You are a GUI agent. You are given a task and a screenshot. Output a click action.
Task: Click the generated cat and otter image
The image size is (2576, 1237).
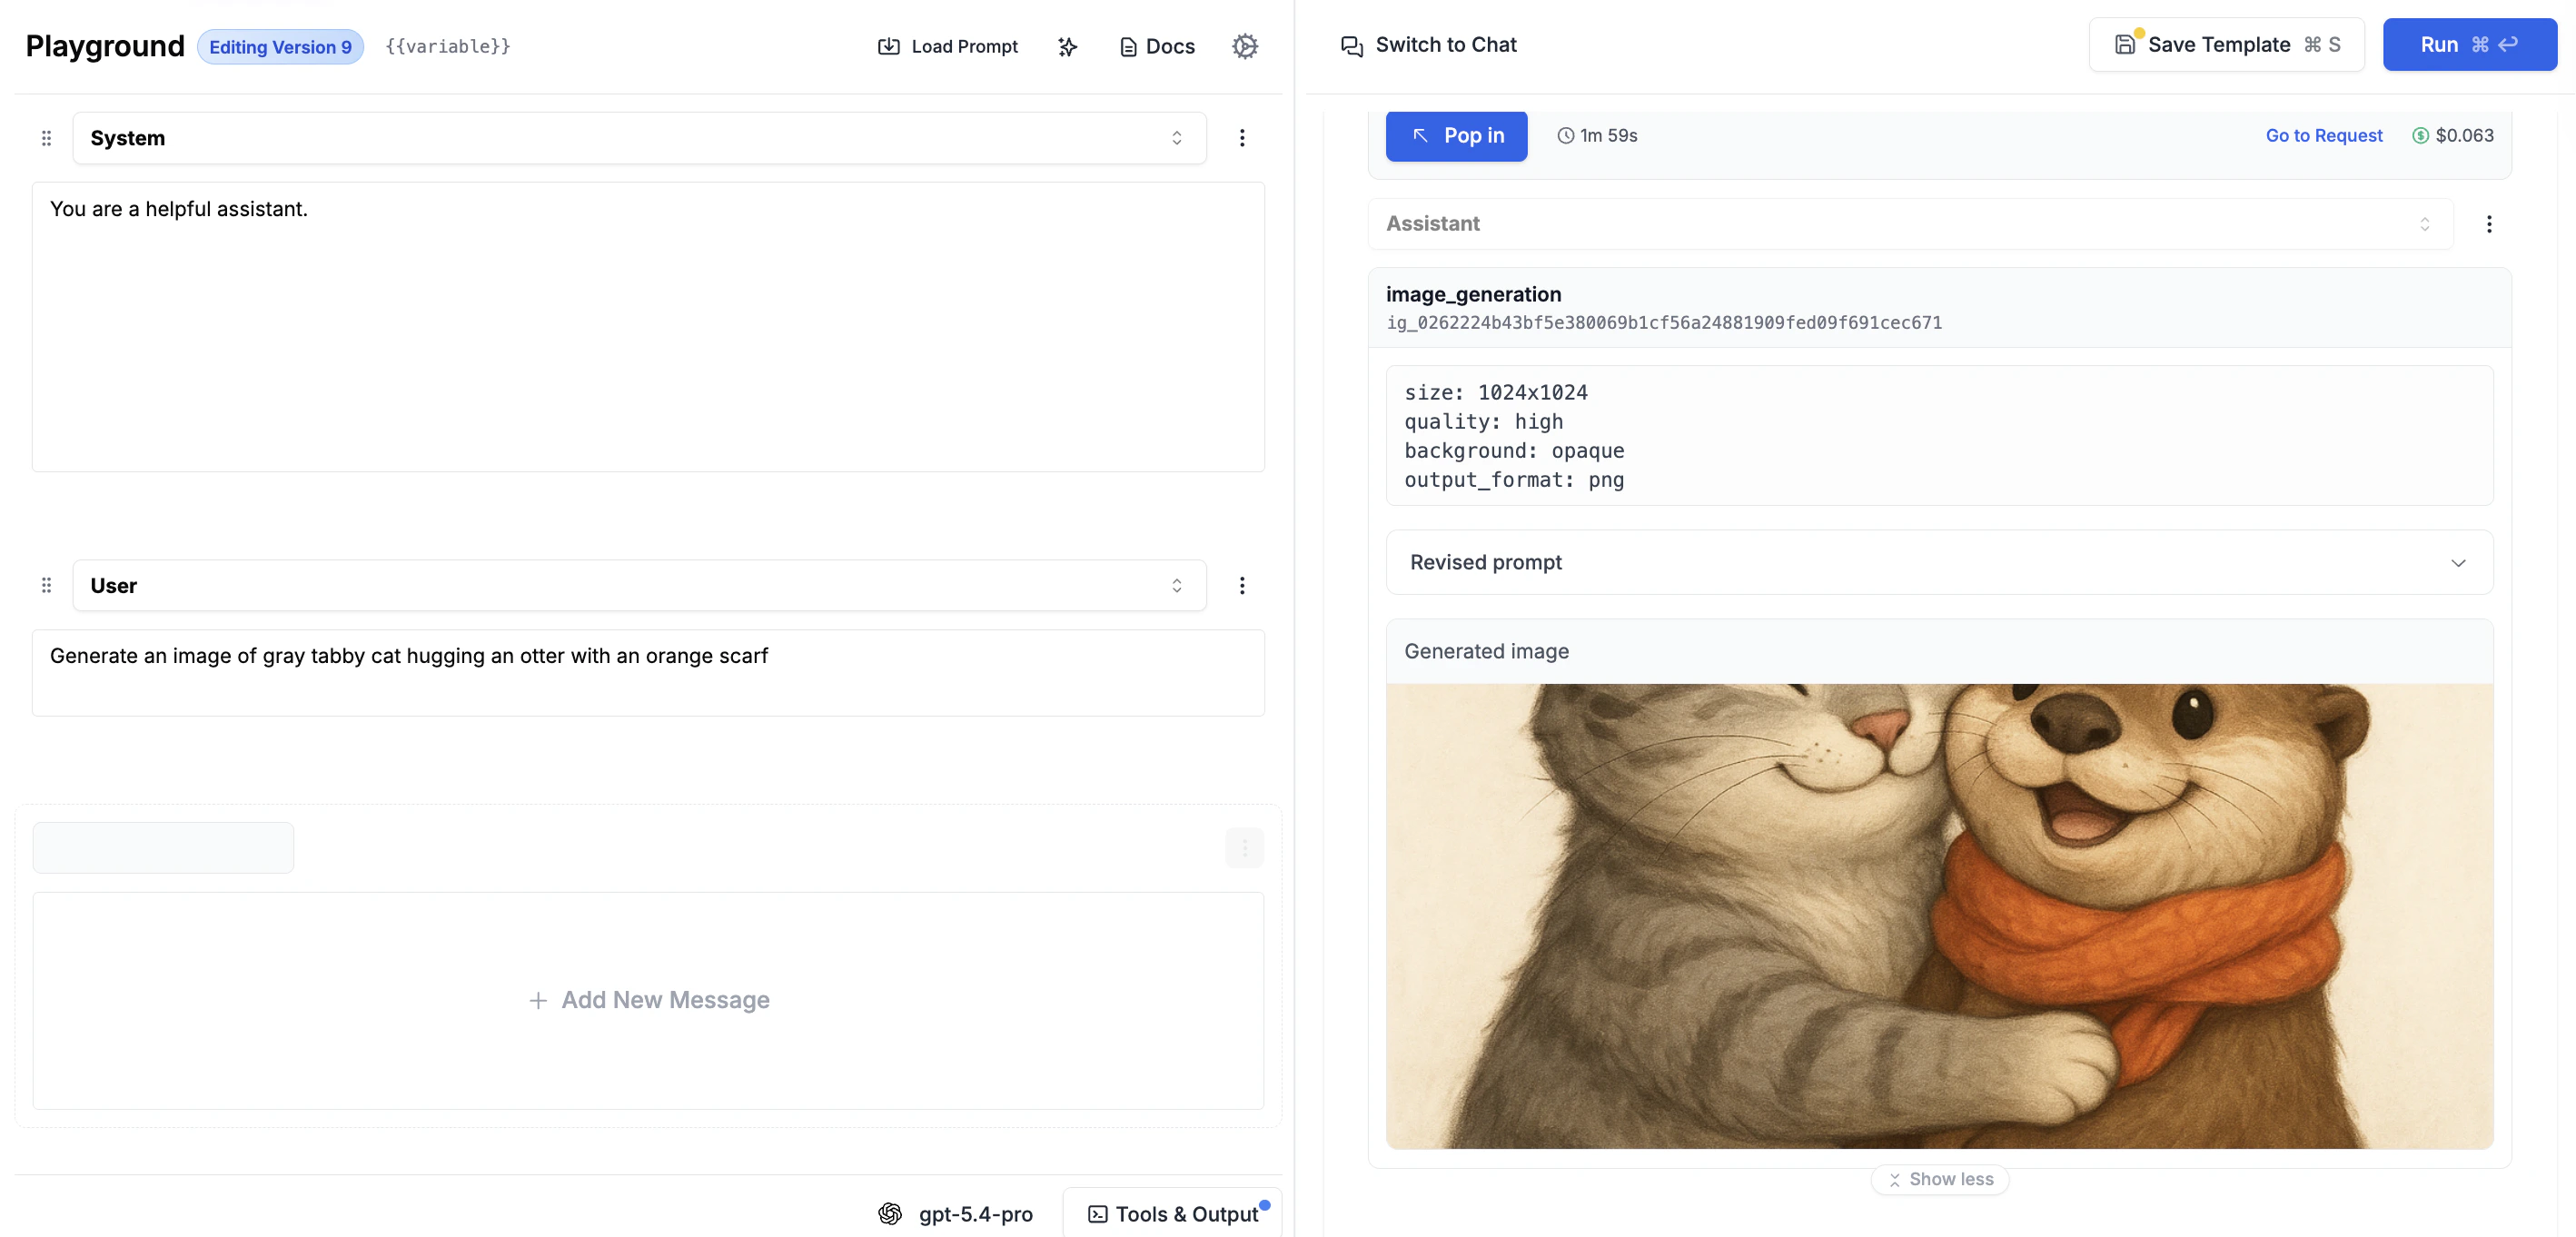(x=1938, y=915)
